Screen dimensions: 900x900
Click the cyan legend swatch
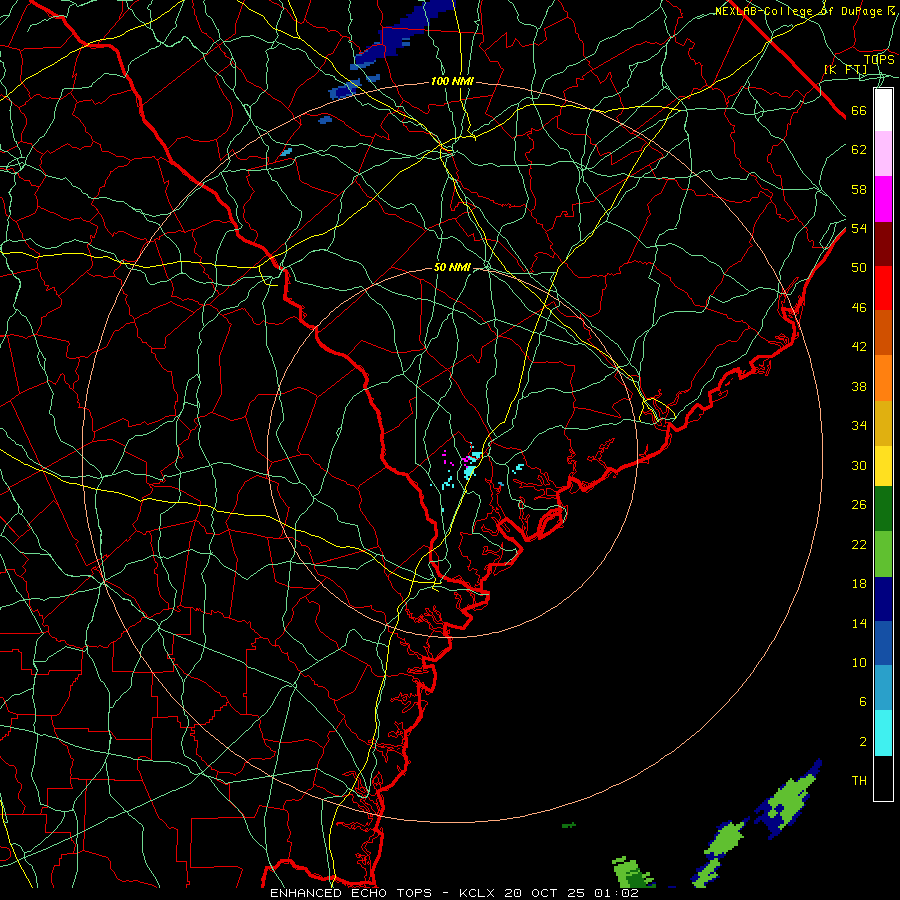tap(883, 733)
